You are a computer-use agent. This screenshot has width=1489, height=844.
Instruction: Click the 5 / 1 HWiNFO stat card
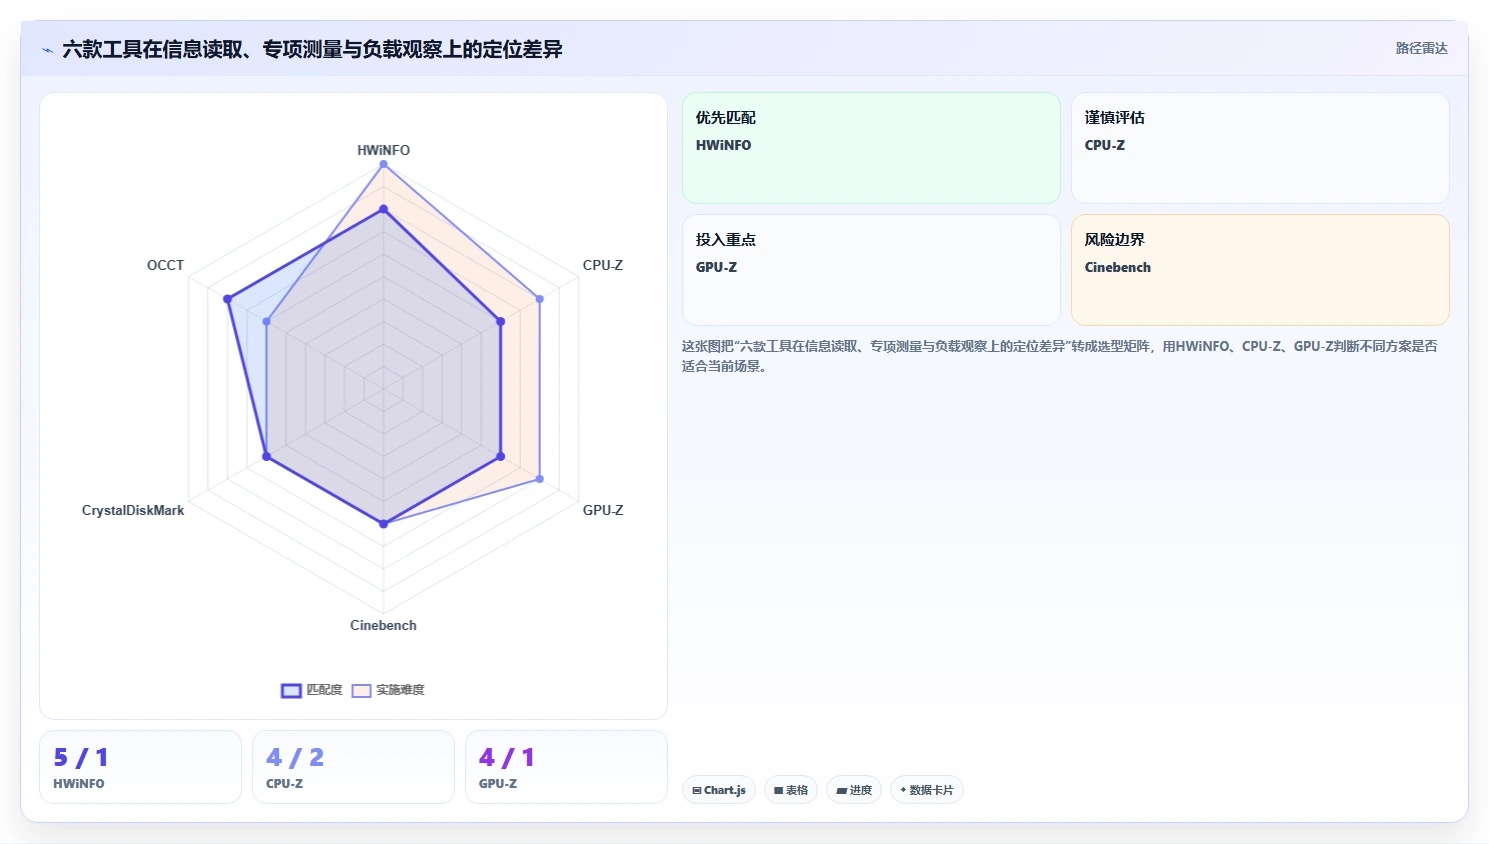coord(140,767)
